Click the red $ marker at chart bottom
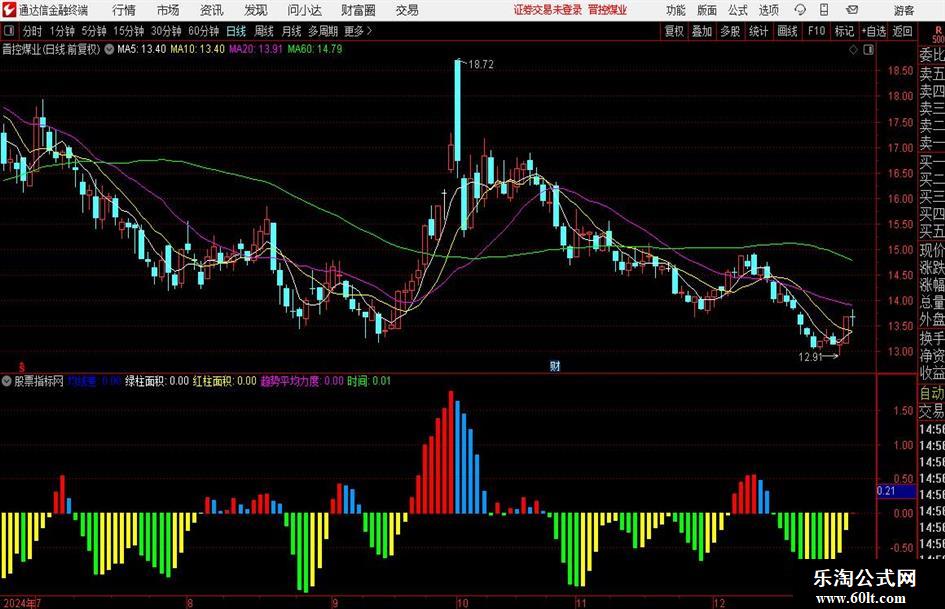Image resolution: width=945 pixels, height=609 pixels. click(x=22, y=367)
